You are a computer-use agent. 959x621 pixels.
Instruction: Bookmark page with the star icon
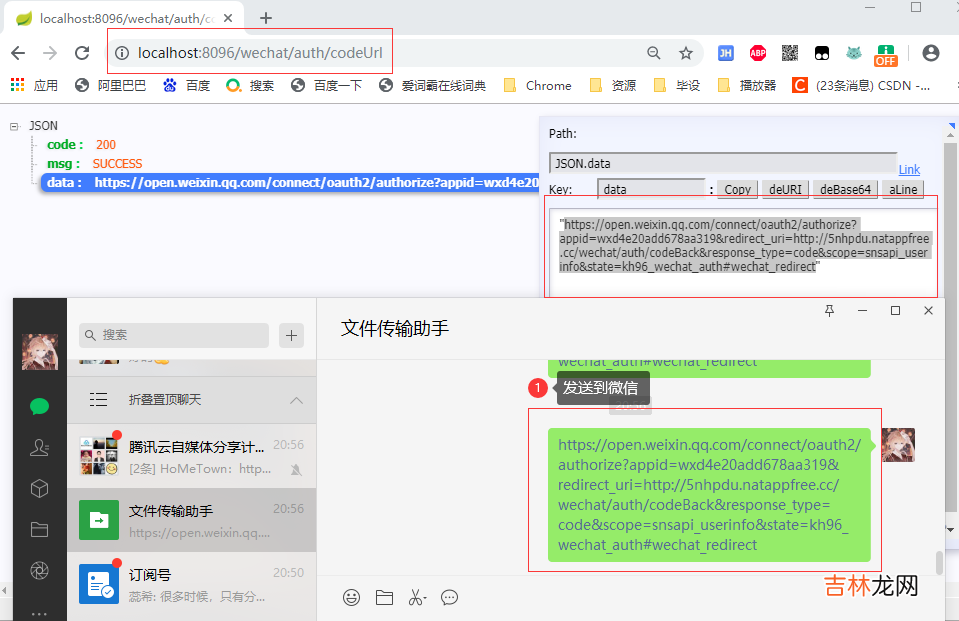click(686, 53)
